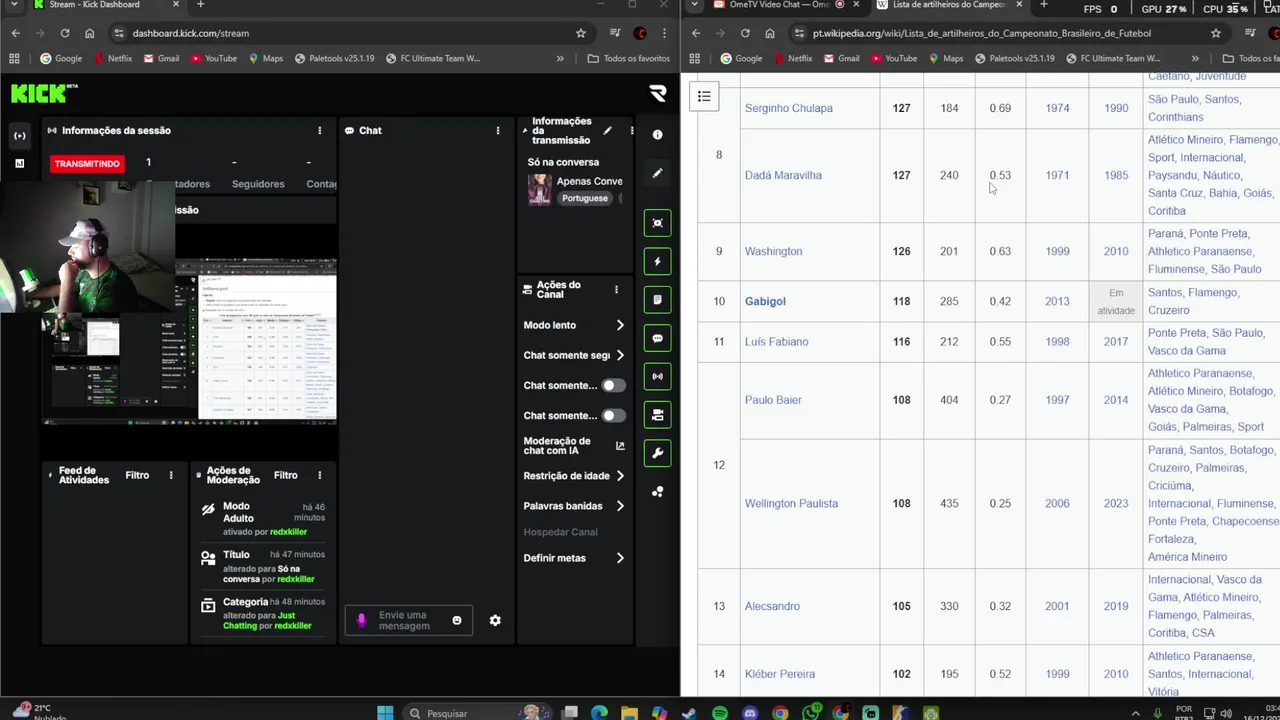Open 'Todos os favoritos' folder in Kick window
Screen dimensions: 1280x720
(628, 58)
